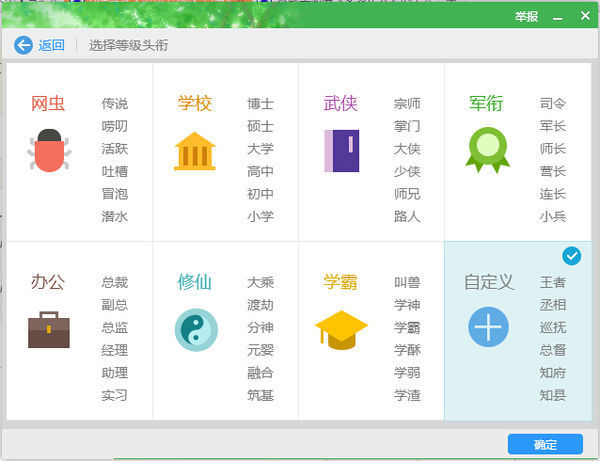Click the 司令 rank text
This screenshot has width=600, height=461.
553,103
